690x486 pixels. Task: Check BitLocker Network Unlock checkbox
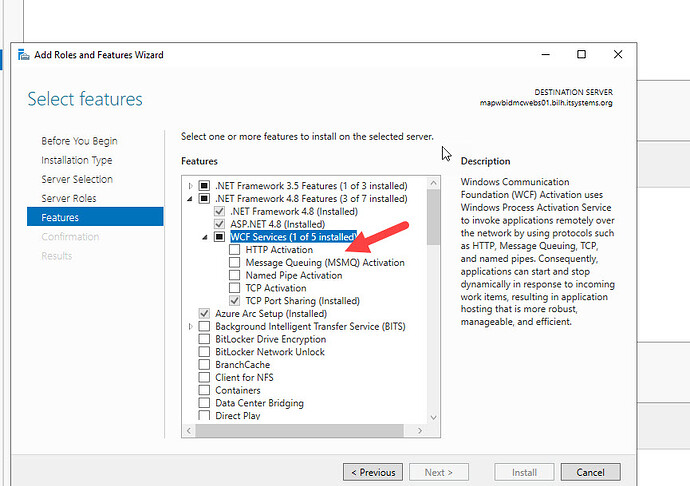(x=204, y=352)
